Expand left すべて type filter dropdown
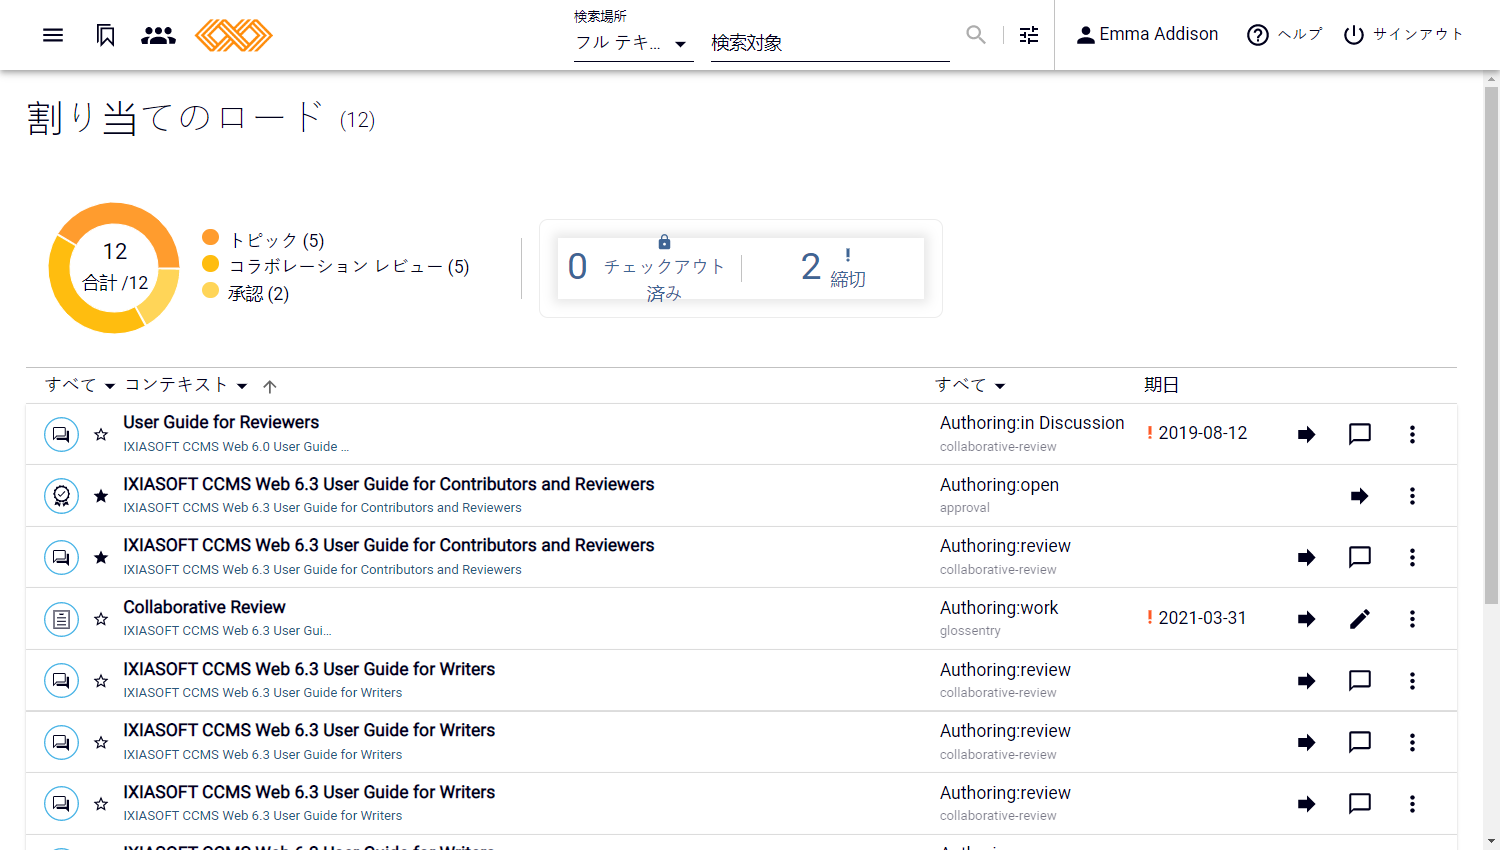This screenshot has height=850, width=1500. coord(80,385)
